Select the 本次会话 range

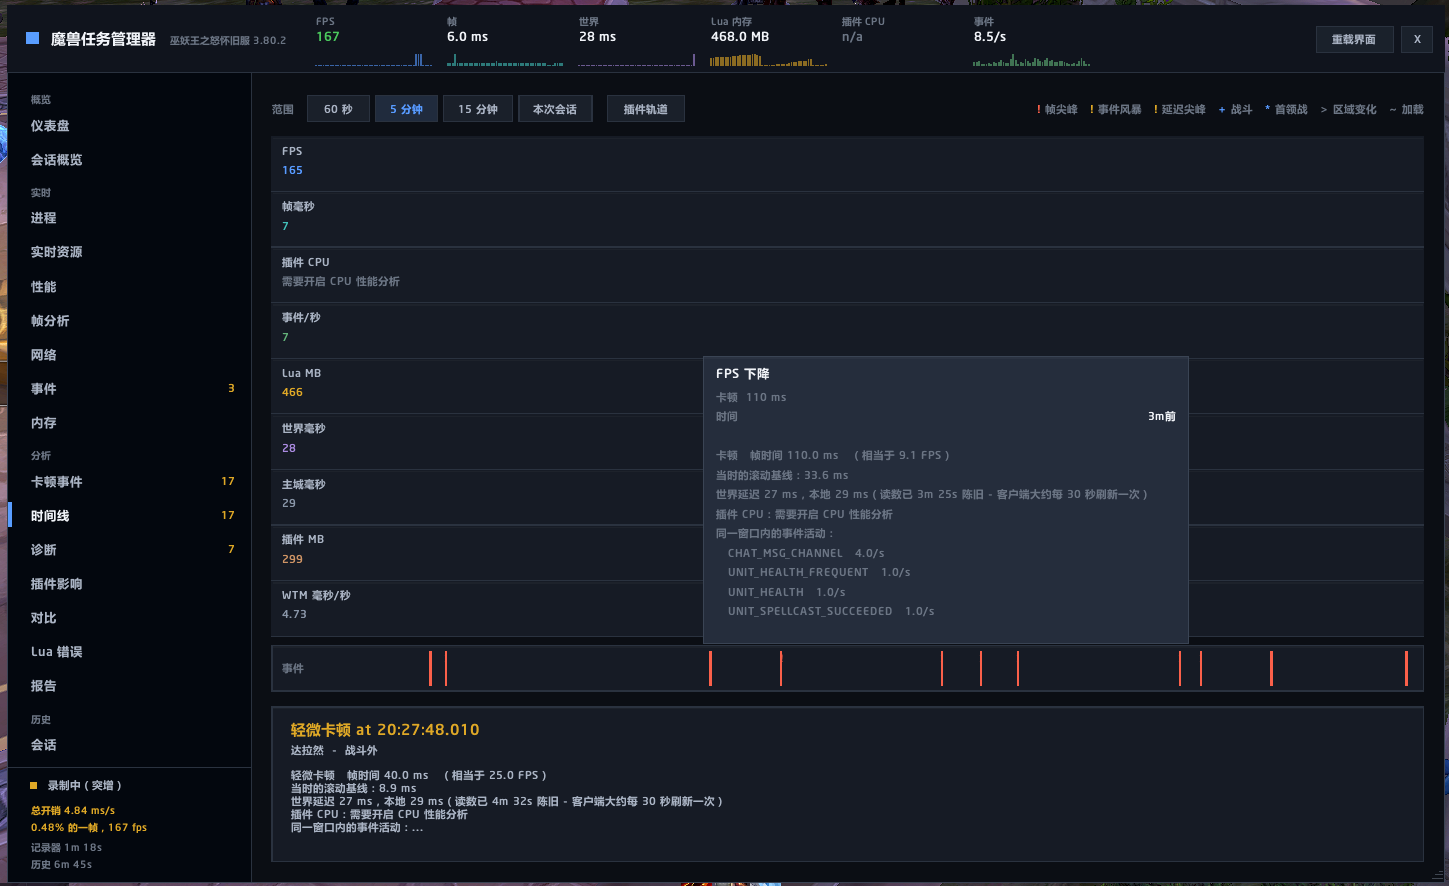pyautogui.click(x=555, y=109)
